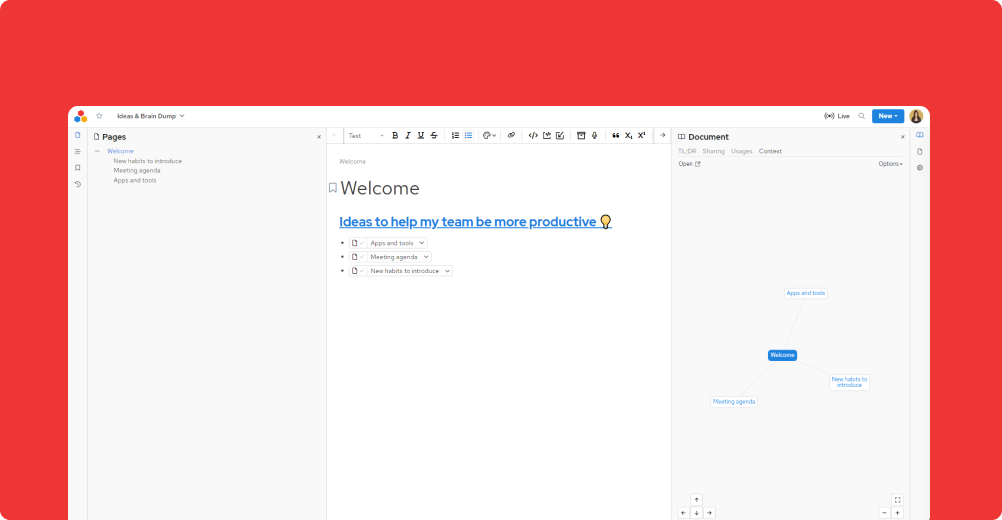The height and width of the screenshot is (520, 1002).
Task: Click the search magnifier icon
Action: (x=861, y=116)
